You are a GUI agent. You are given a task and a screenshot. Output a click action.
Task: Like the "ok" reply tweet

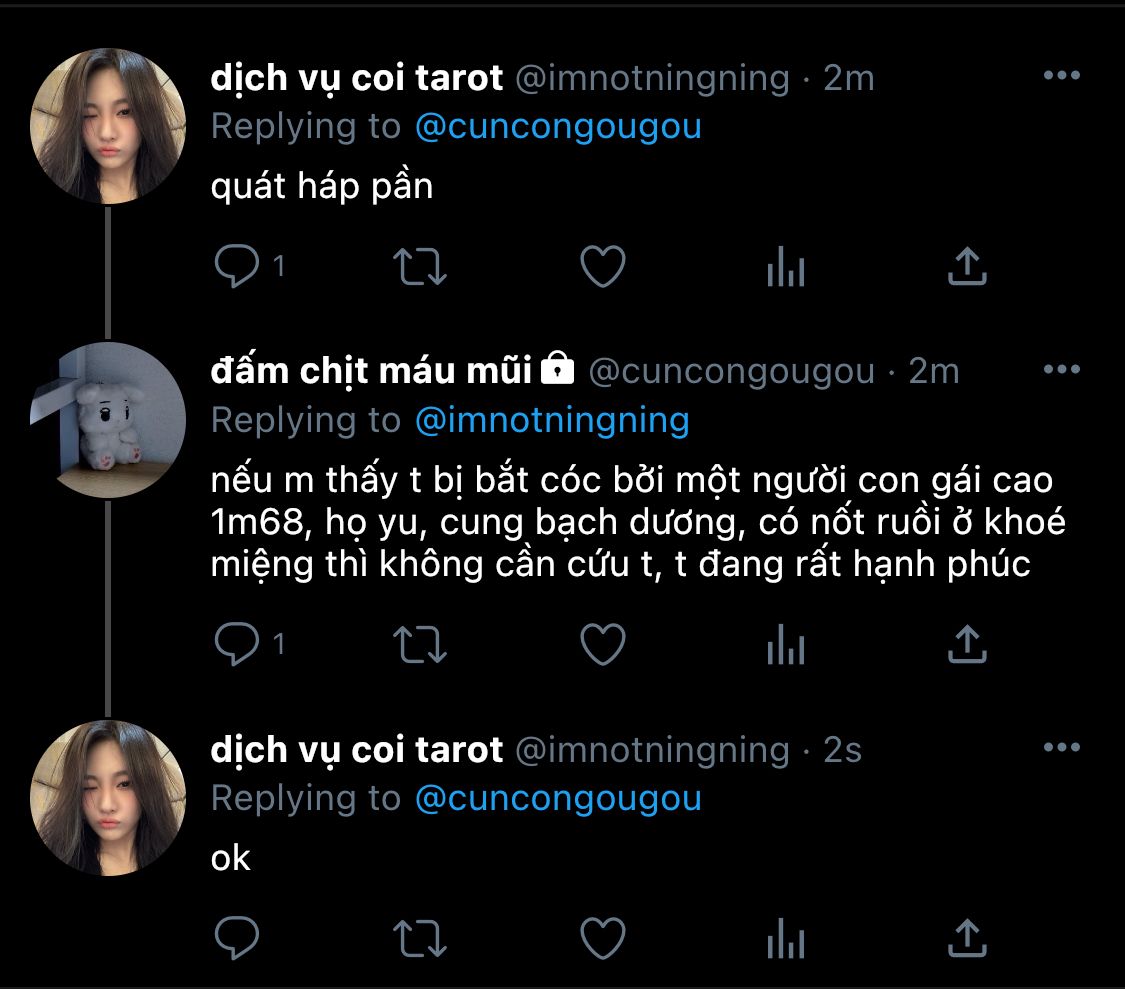pos(603,938)
